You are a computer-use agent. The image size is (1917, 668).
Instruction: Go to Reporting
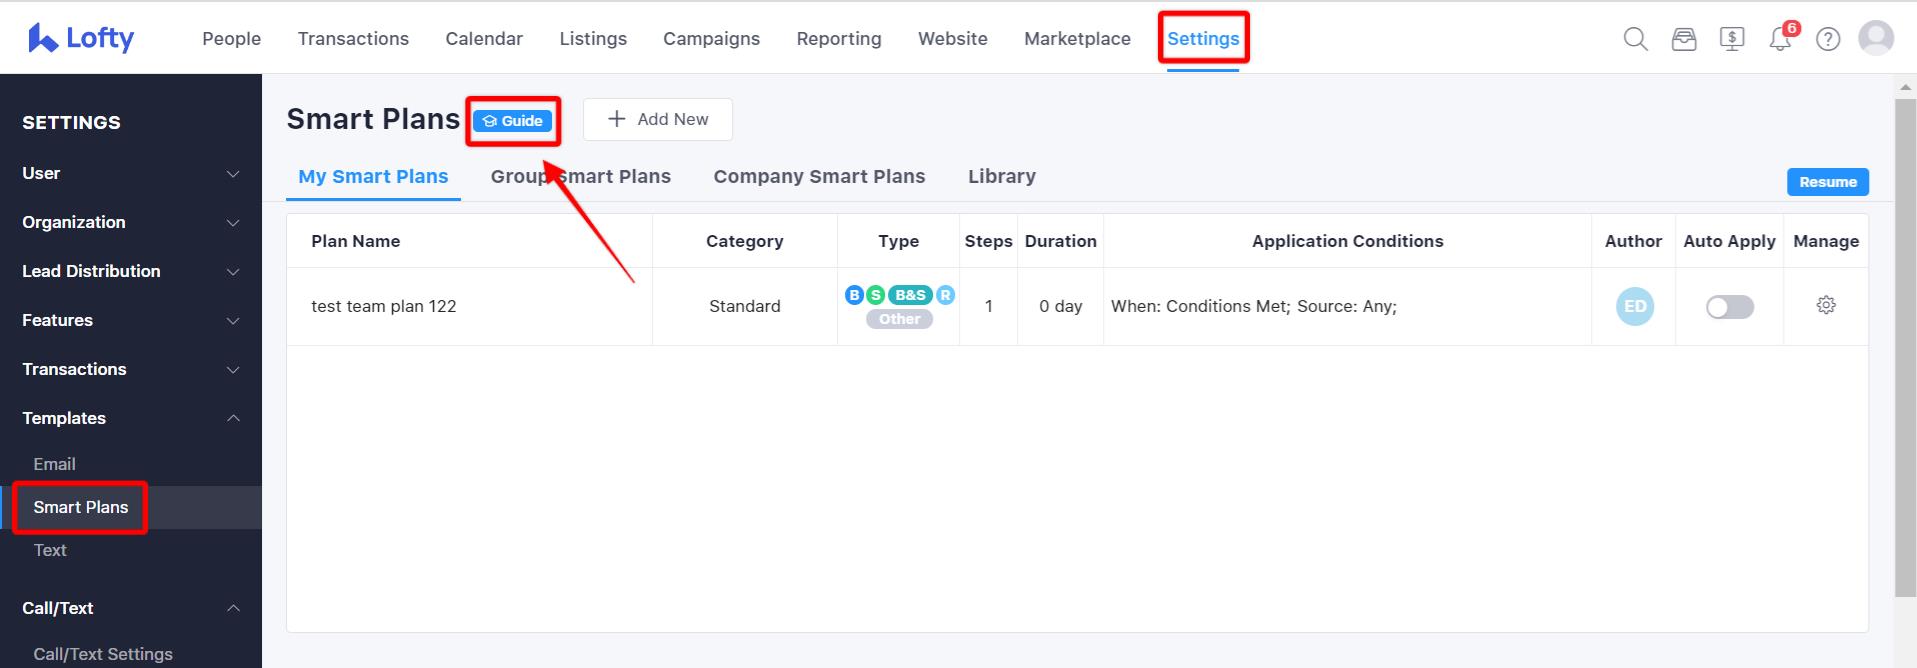pyautogui.click(x=839, y=38)
